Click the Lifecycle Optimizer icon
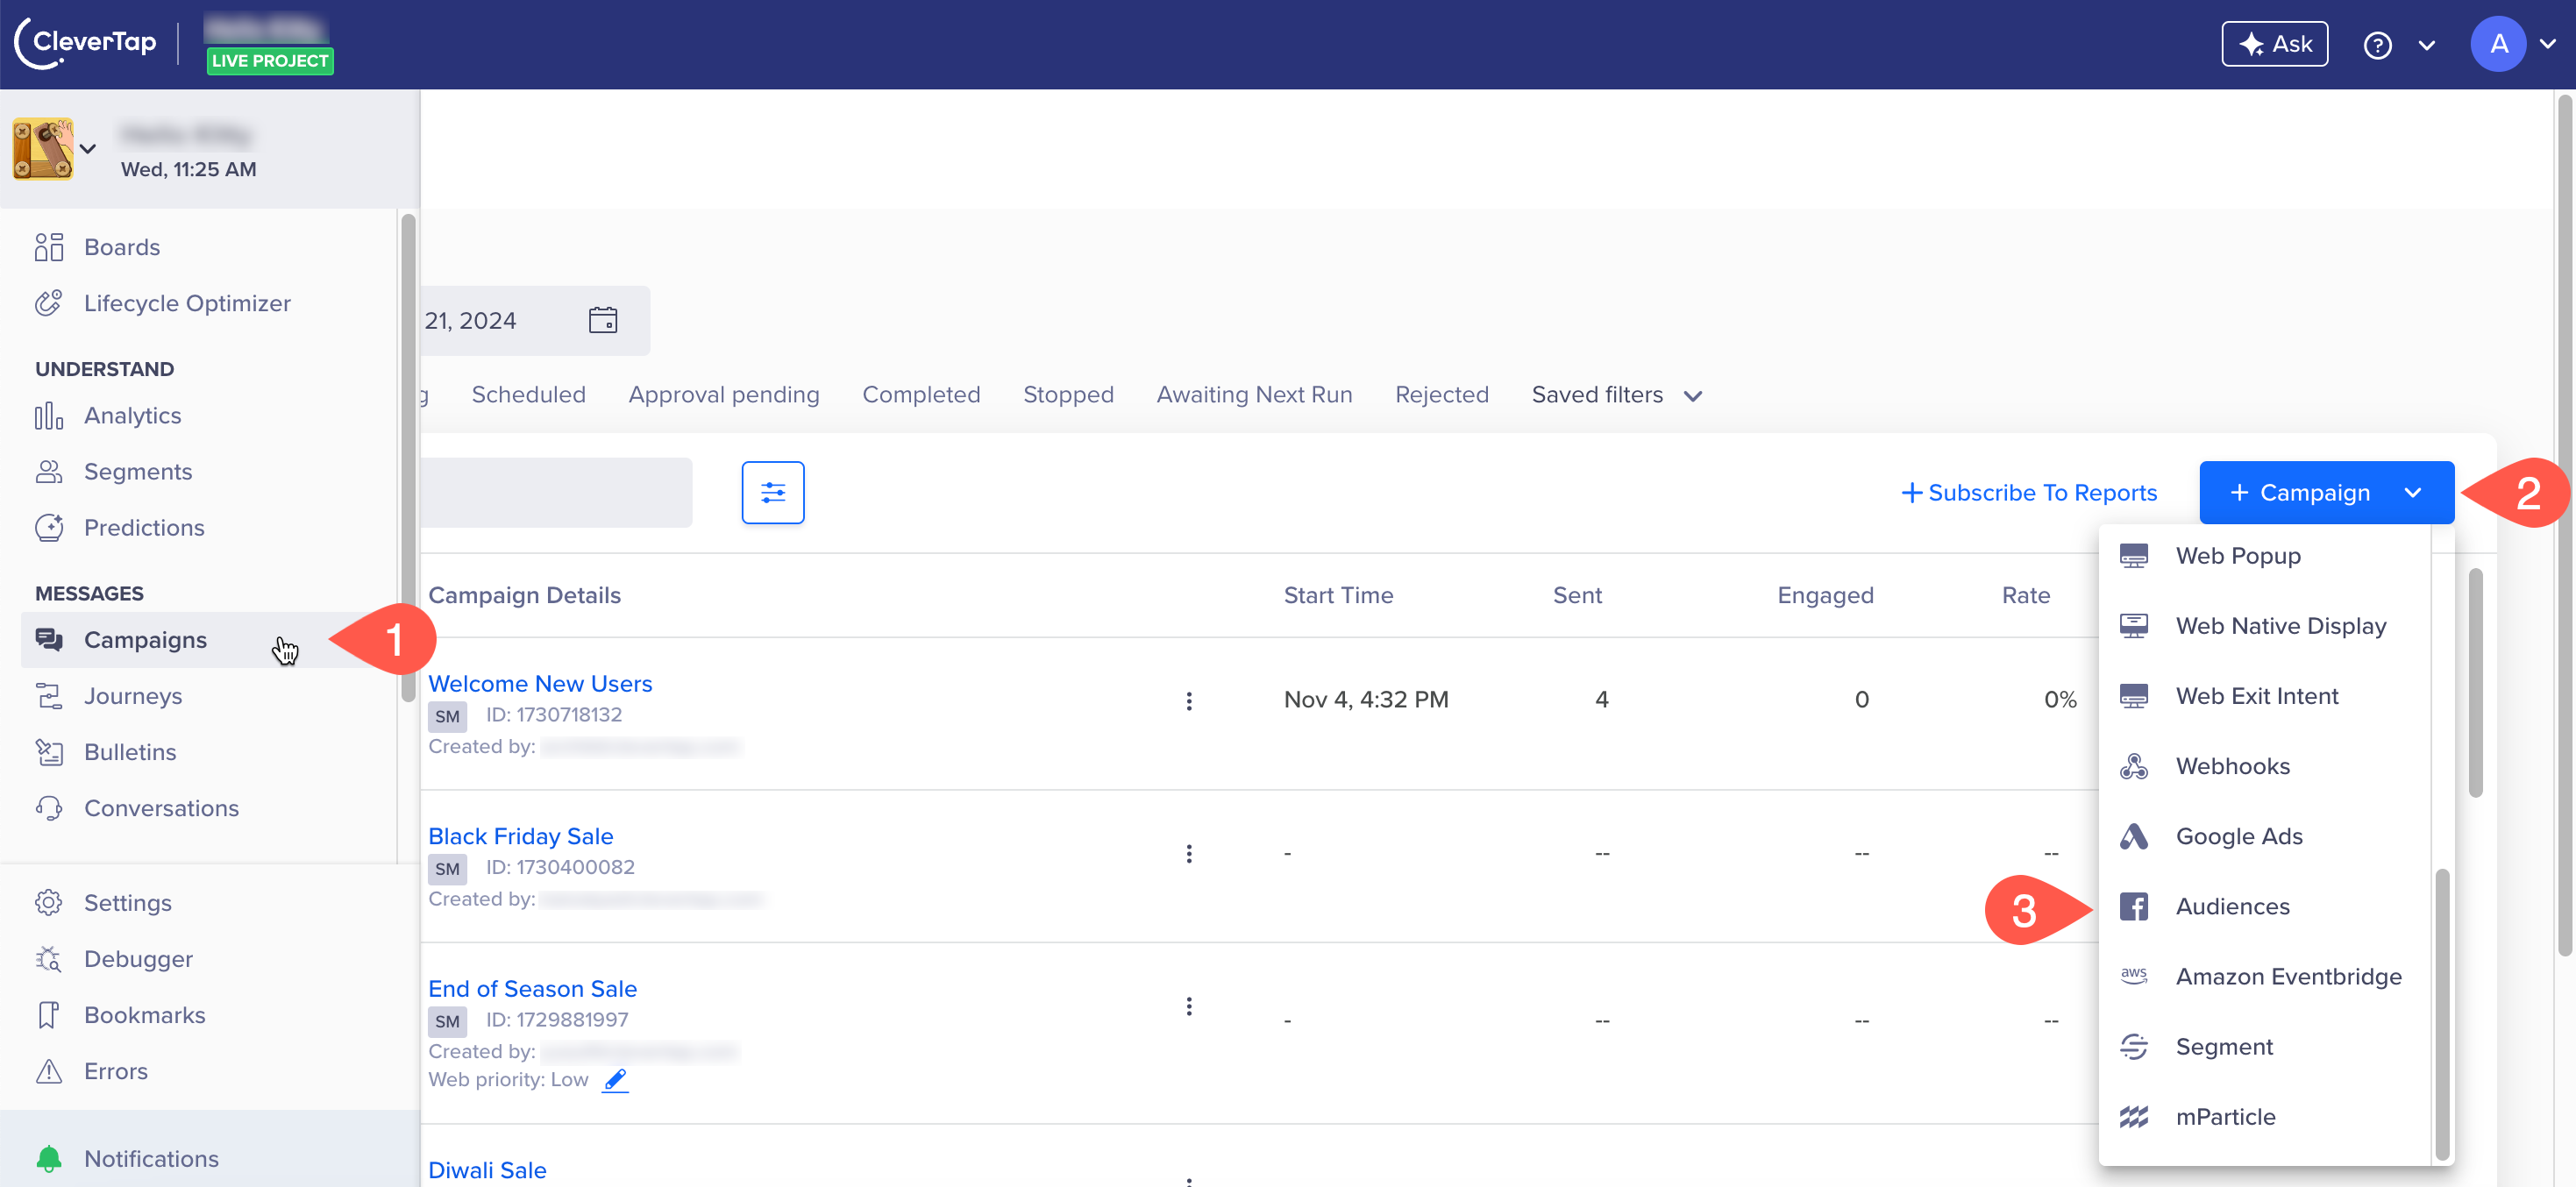 [x=47, y=302]
